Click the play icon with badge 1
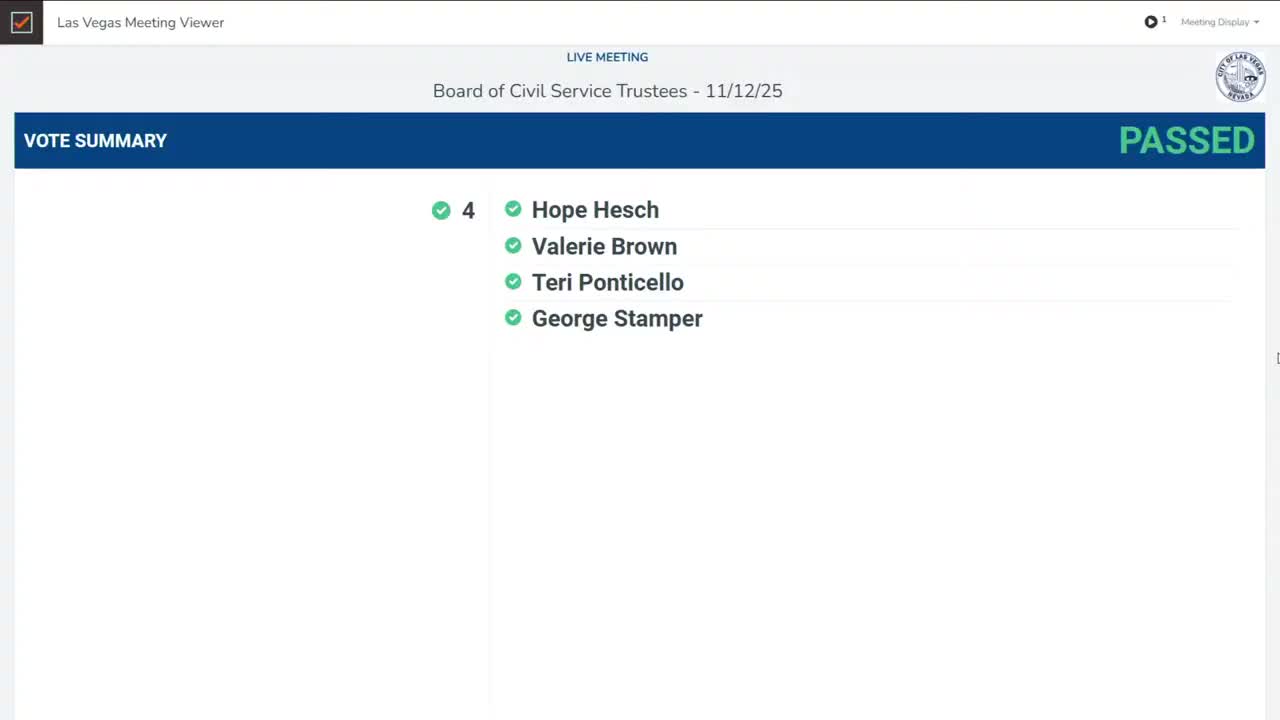The image size is (1280, 720). click(1150, 21)
